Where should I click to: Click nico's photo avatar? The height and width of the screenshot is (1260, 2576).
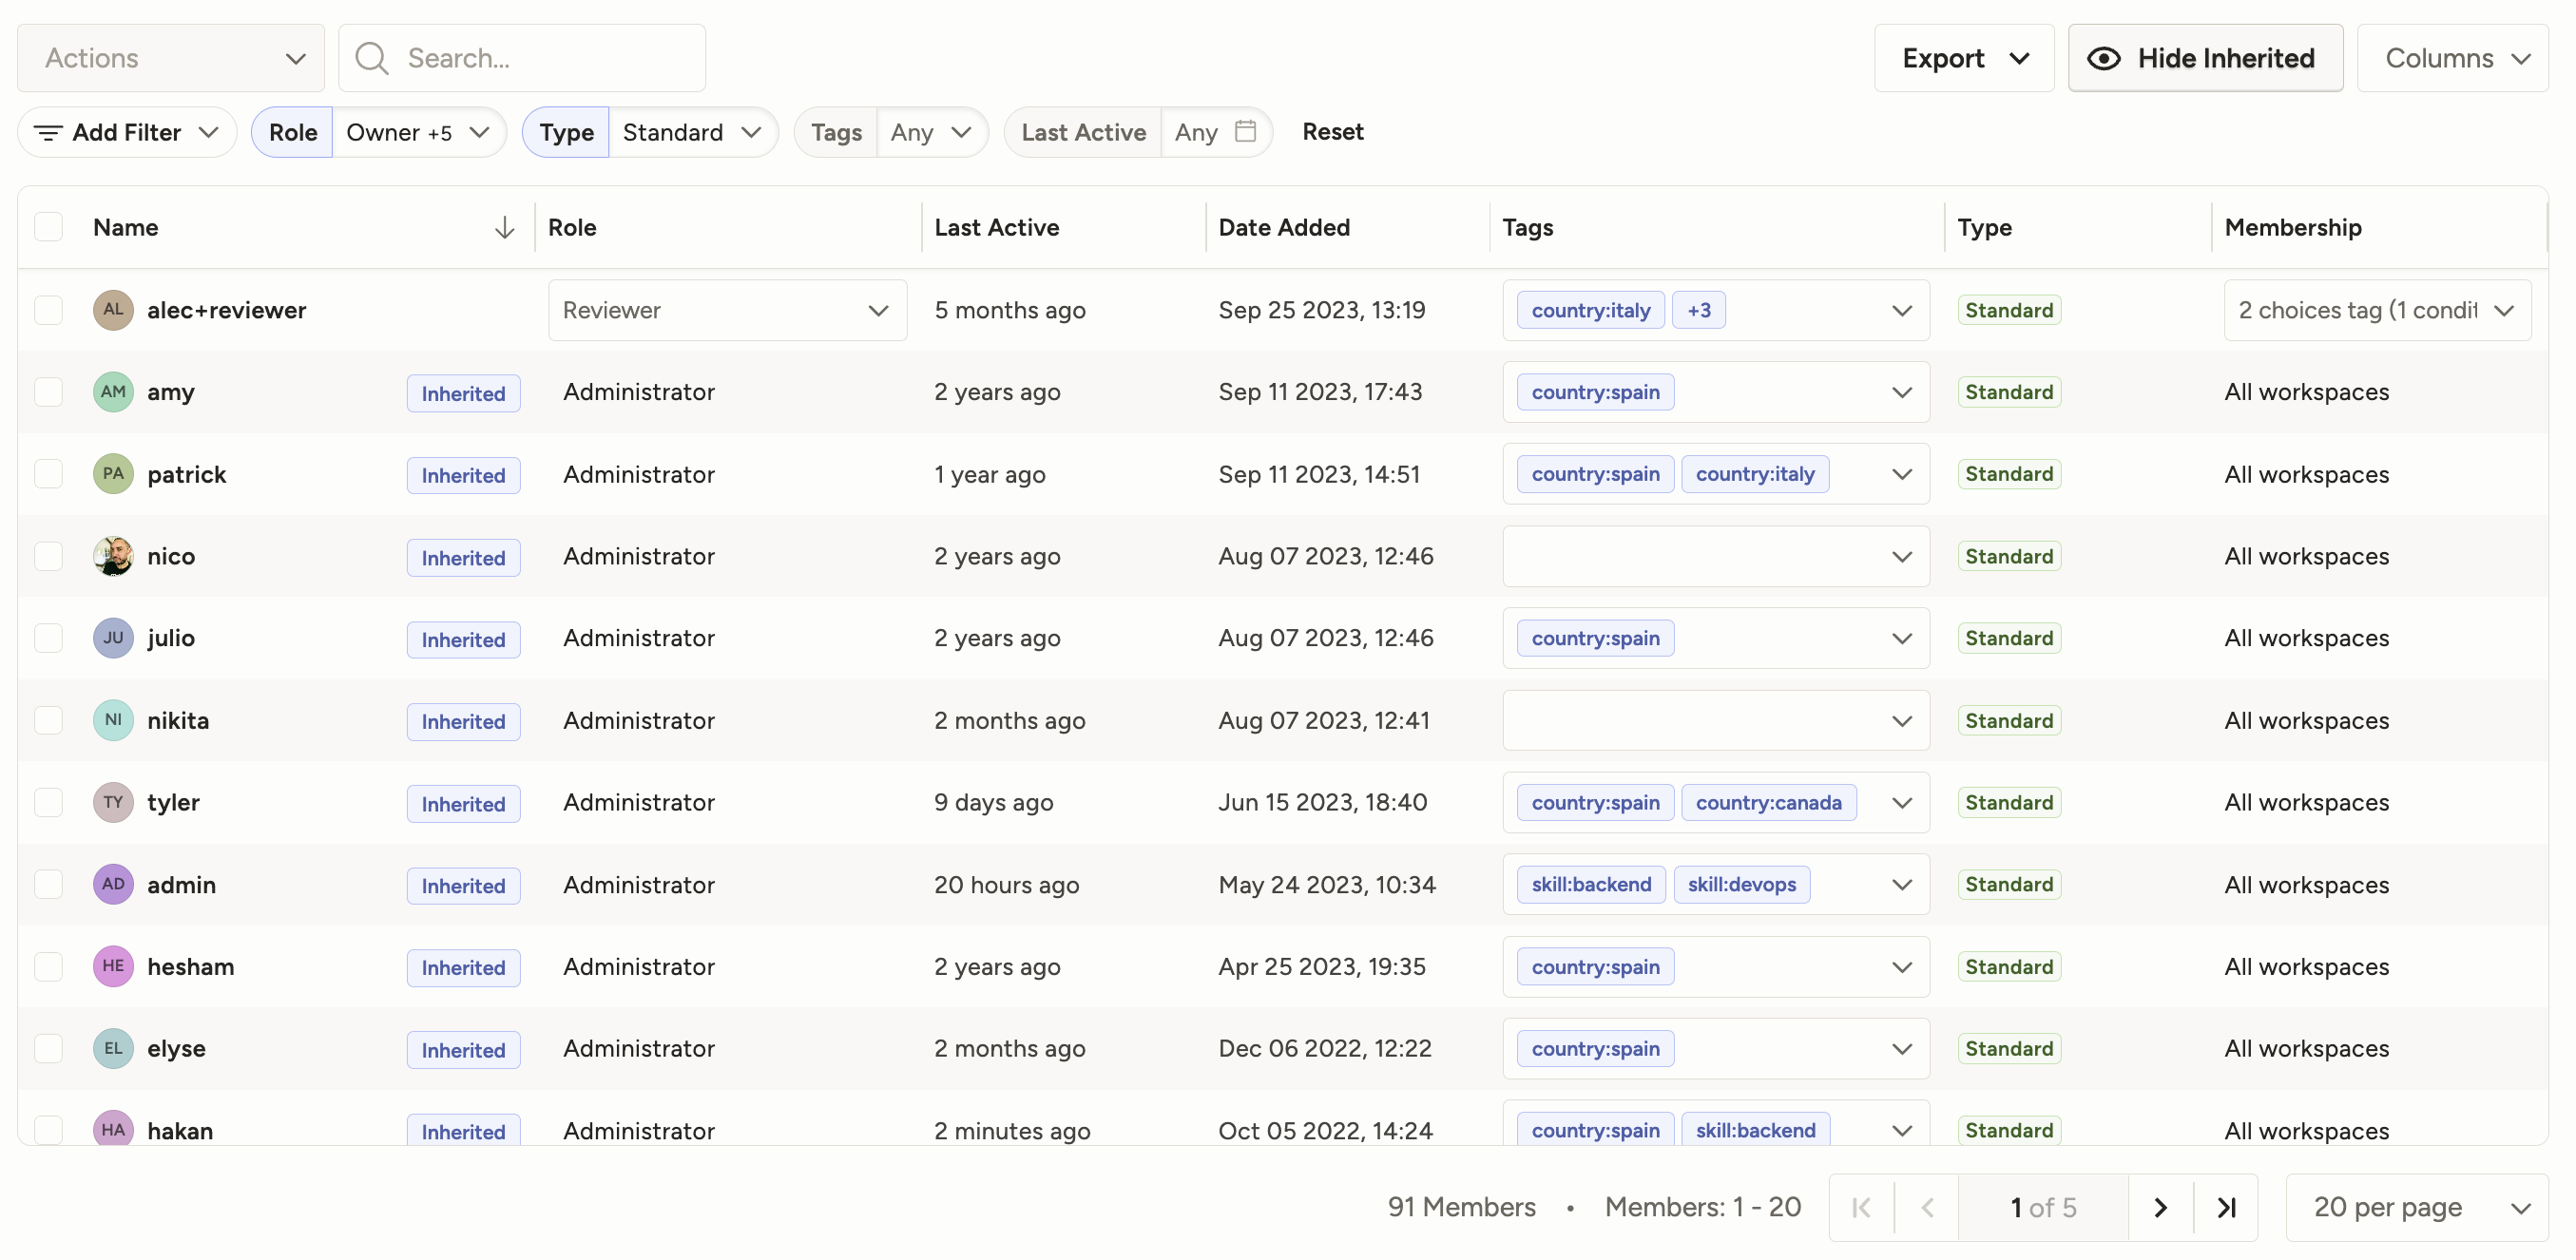(x=113, y=556)
